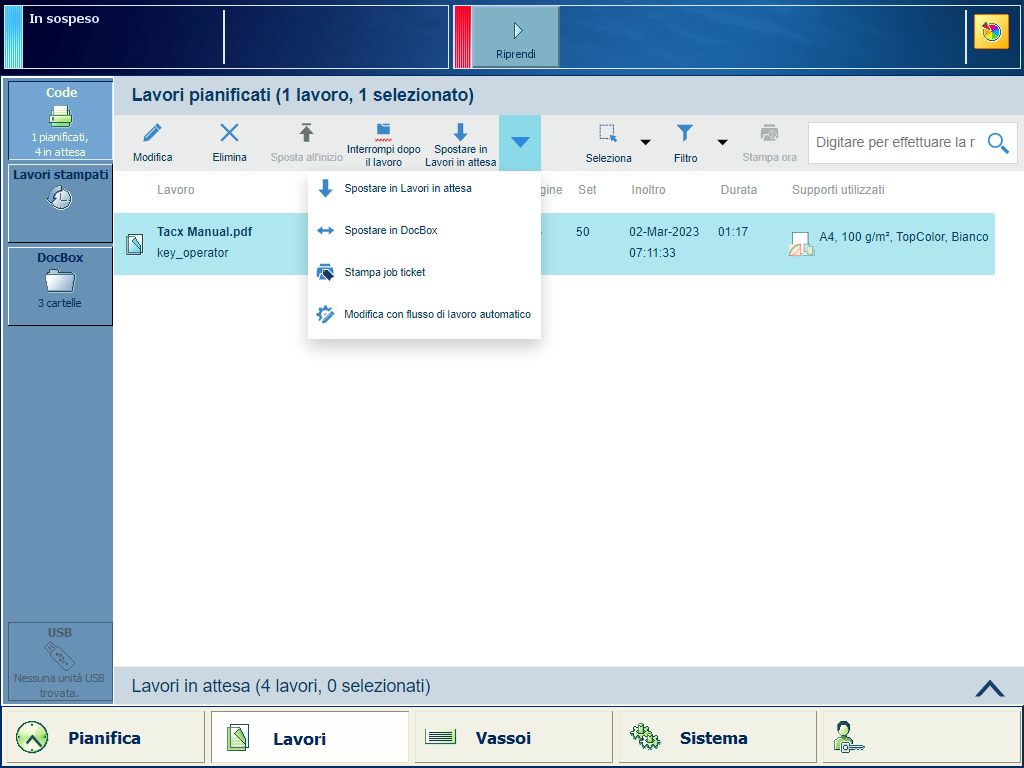1024x768 pixels.
Task: Click the 02-Mar-2023 submission date
Action: click(664, 232)
